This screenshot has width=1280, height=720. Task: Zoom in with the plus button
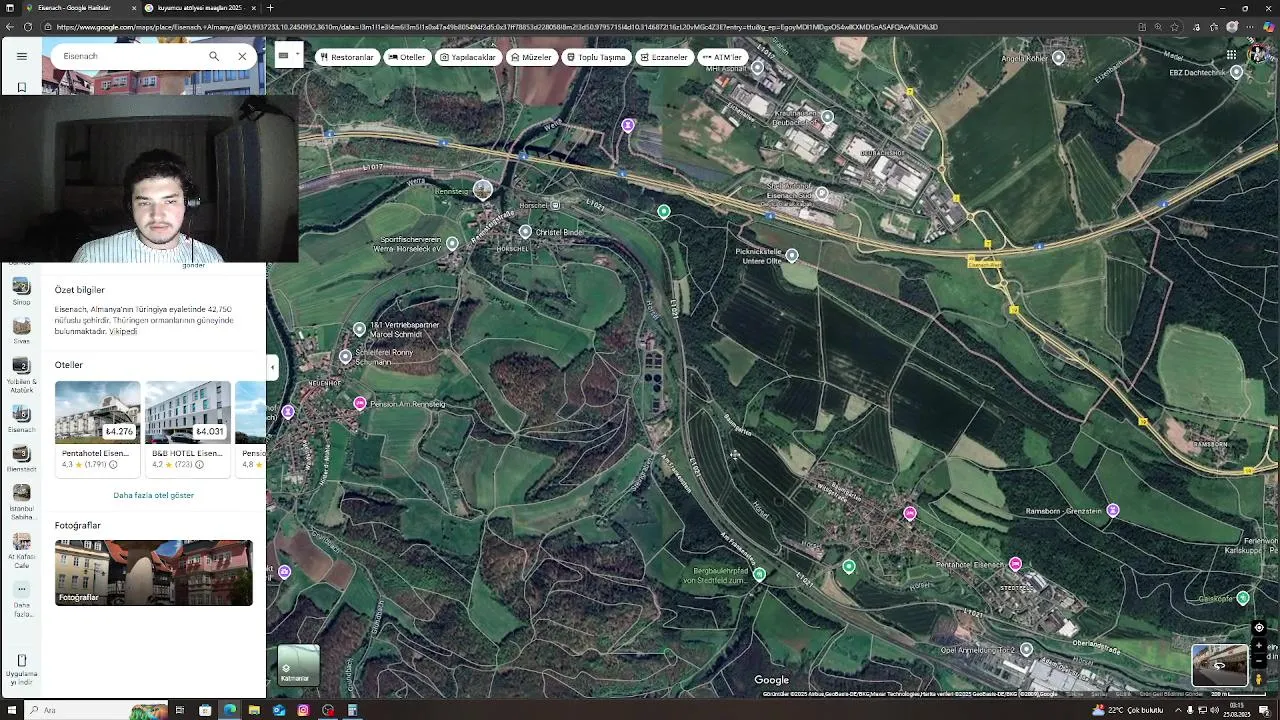1259,646
